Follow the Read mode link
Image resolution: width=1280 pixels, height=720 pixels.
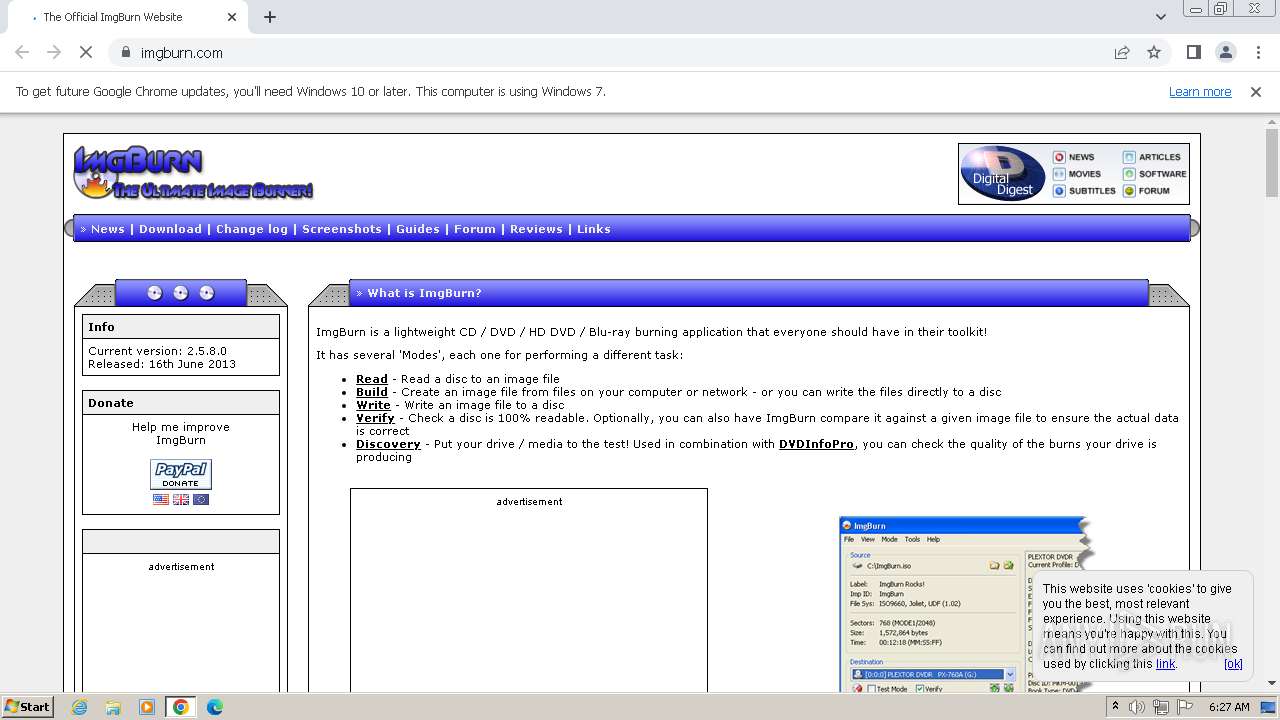point(372,379)
